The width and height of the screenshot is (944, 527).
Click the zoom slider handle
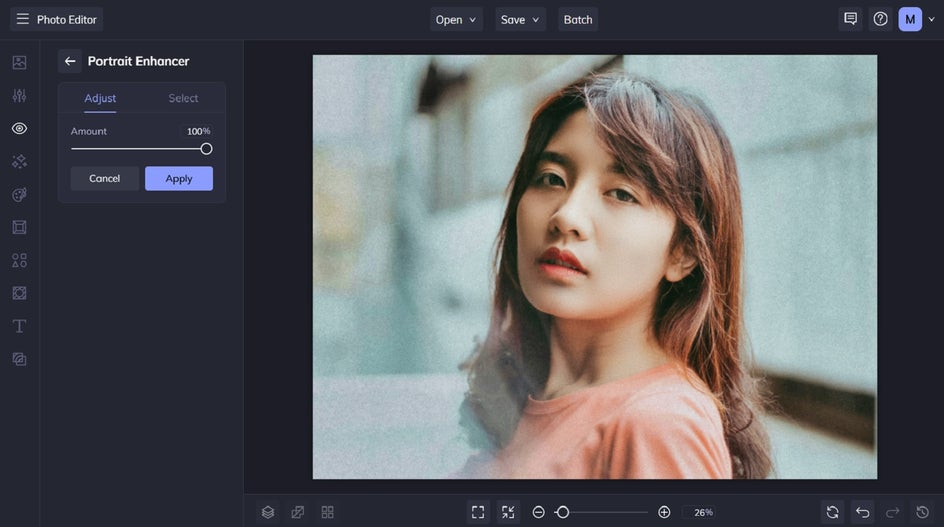click(x=562, y=512)
